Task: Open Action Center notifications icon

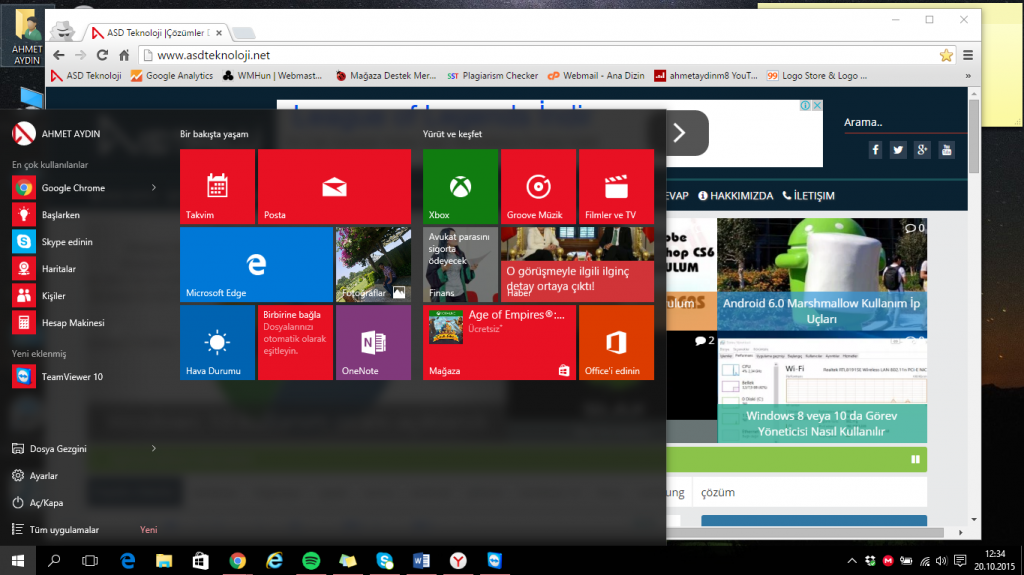Action: pyautogui.click(x=960, y=561)
